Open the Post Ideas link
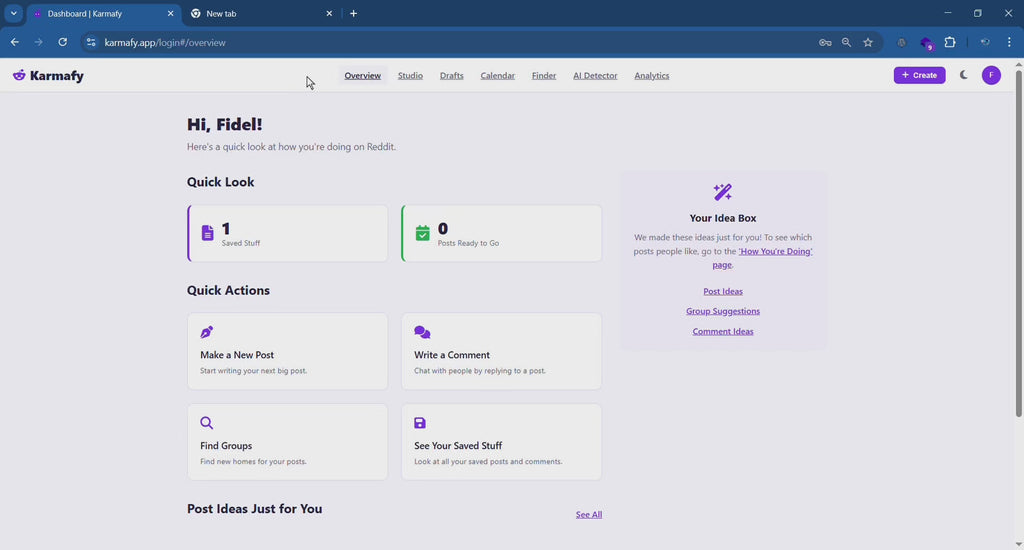Viewport: 1024px width, 550px height. click(x=723, y=292)
